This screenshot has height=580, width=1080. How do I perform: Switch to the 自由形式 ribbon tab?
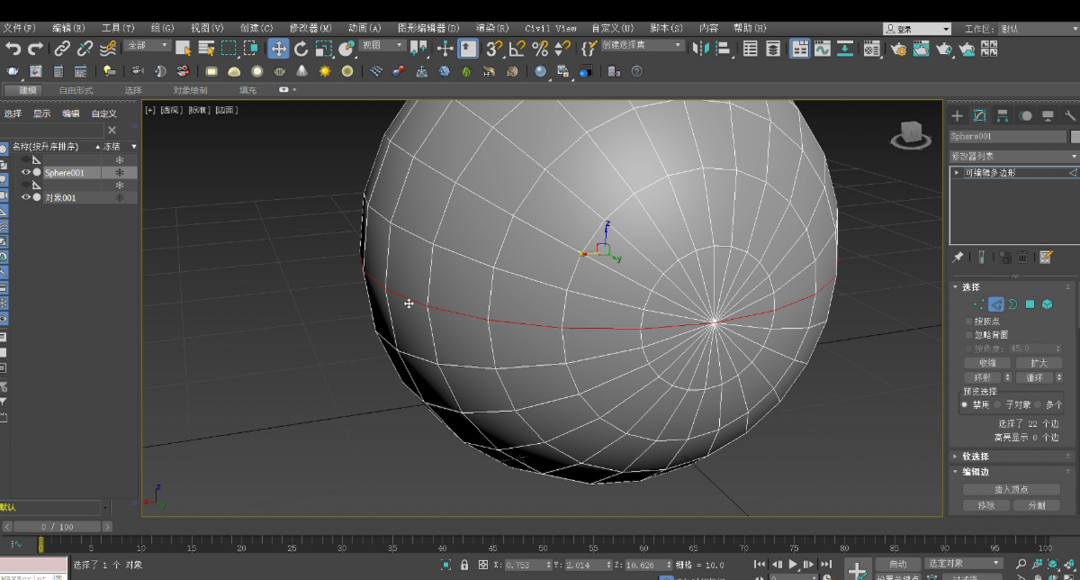[76, 90]
